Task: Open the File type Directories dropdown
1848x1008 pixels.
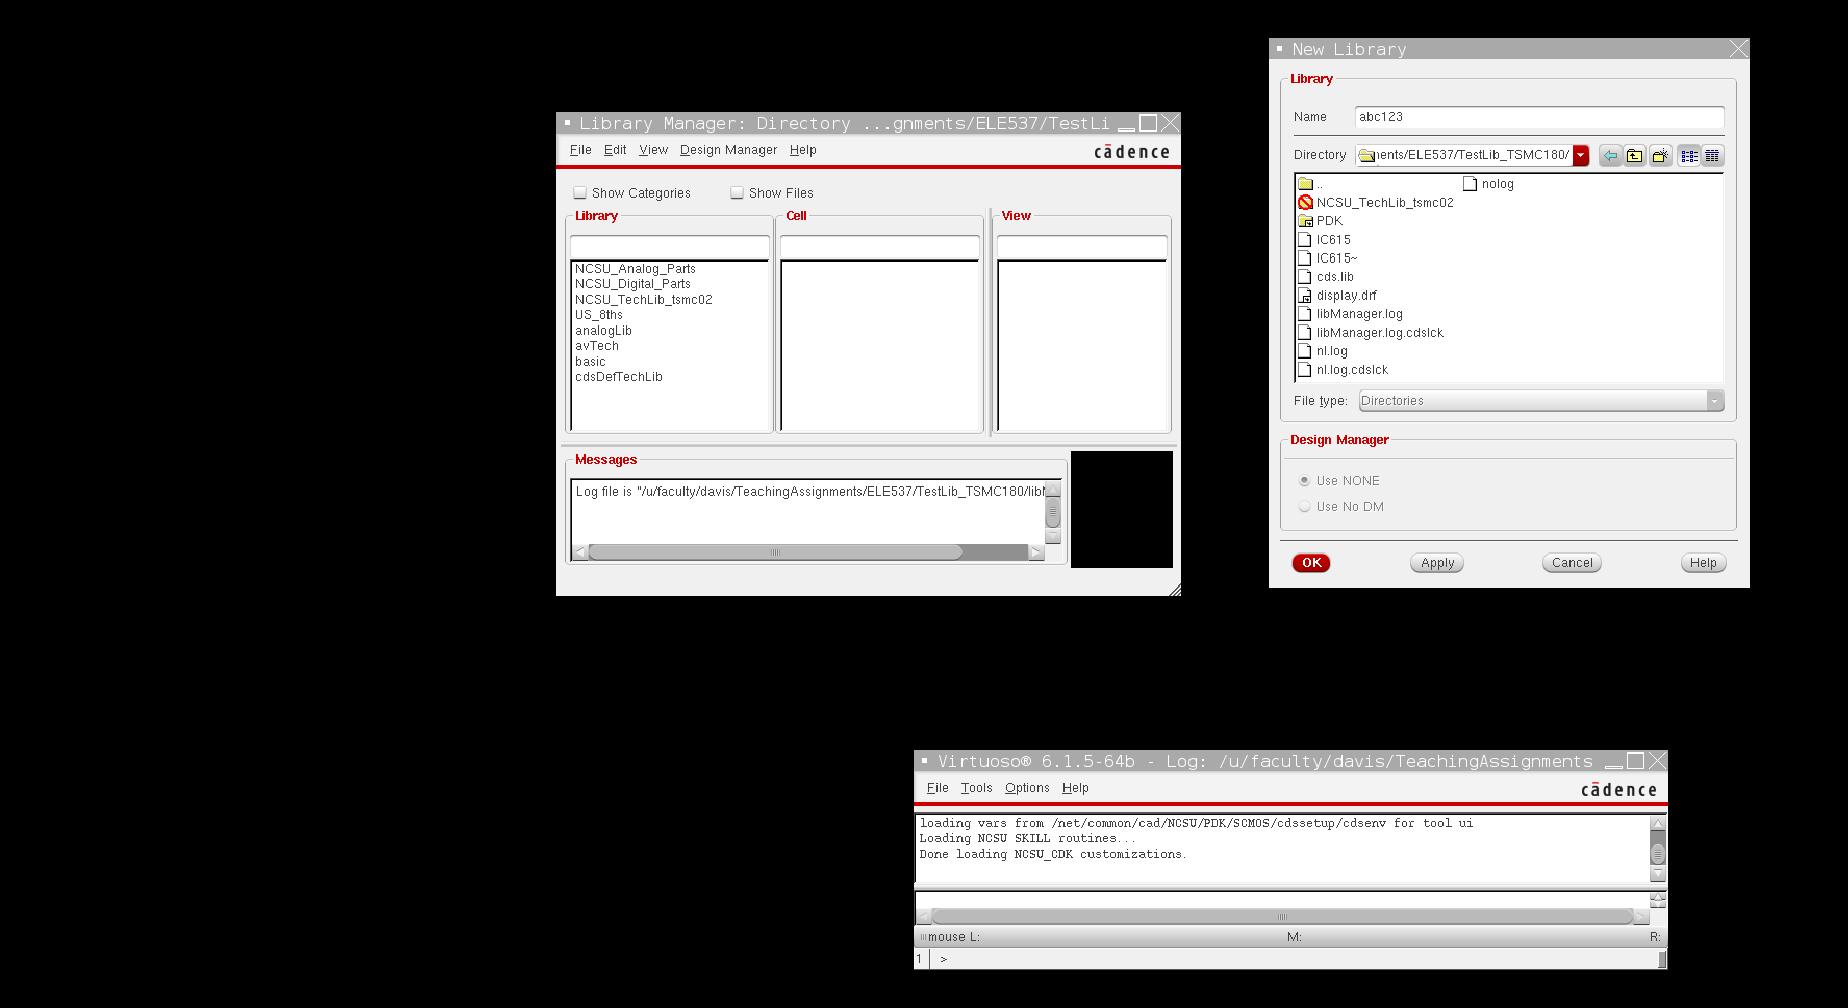Action: 1541,401
